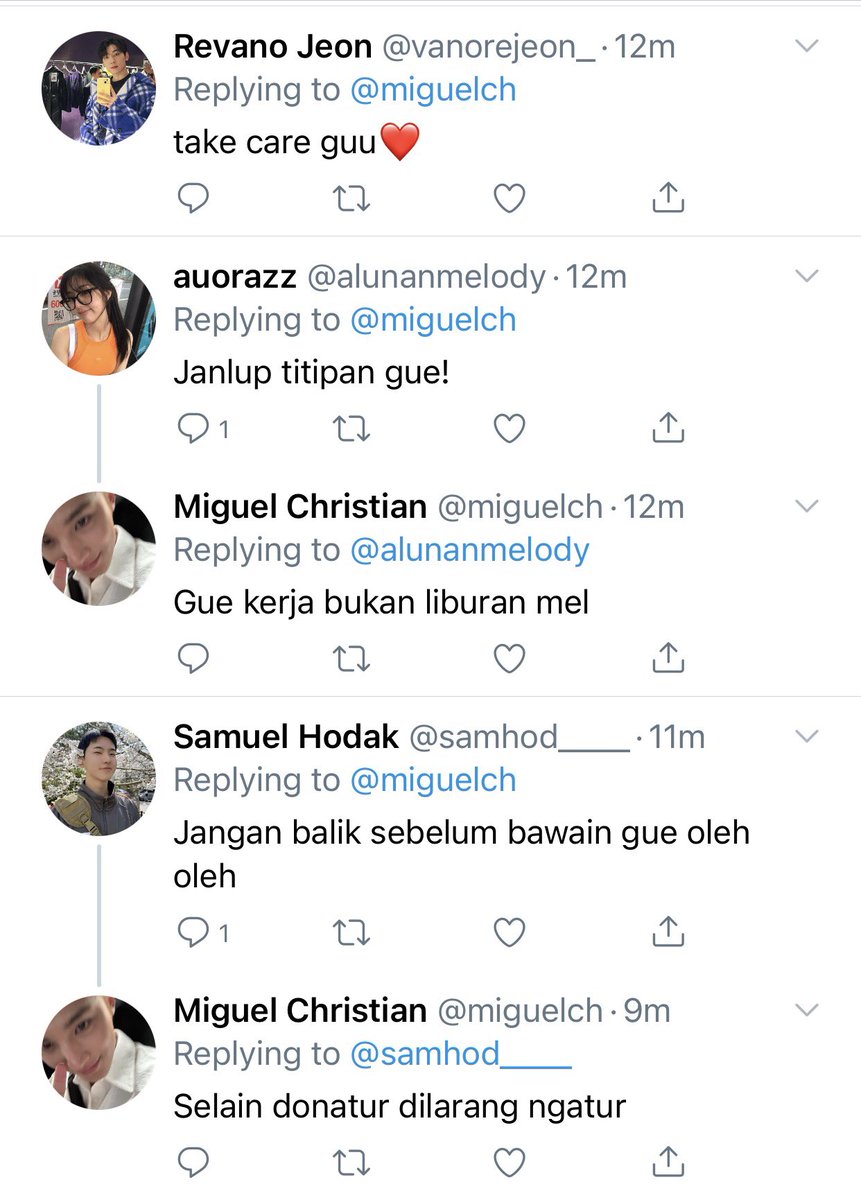Share Samuel Hodak's tweet
The image size is (861, 1200).
pyautogui.click(x=668, y=932)
